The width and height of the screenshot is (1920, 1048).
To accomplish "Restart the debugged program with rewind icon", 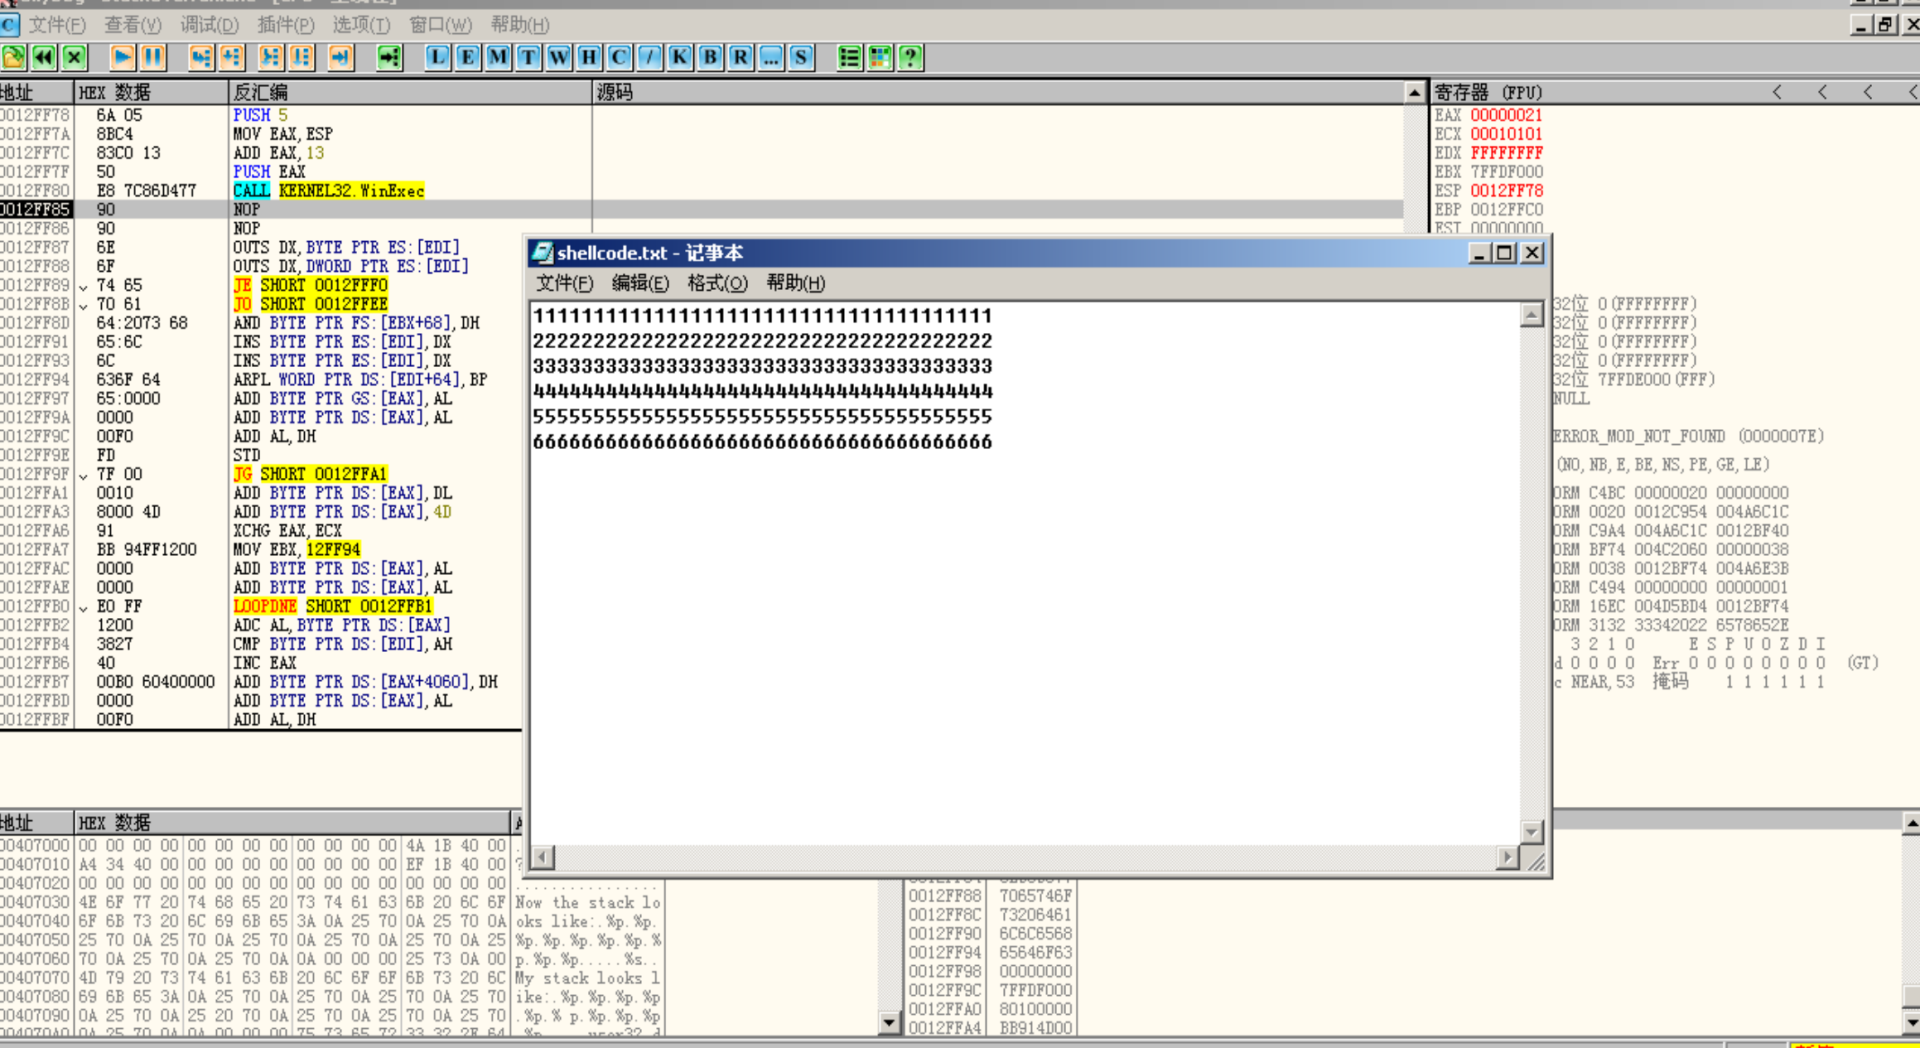I will coord(44,58).
